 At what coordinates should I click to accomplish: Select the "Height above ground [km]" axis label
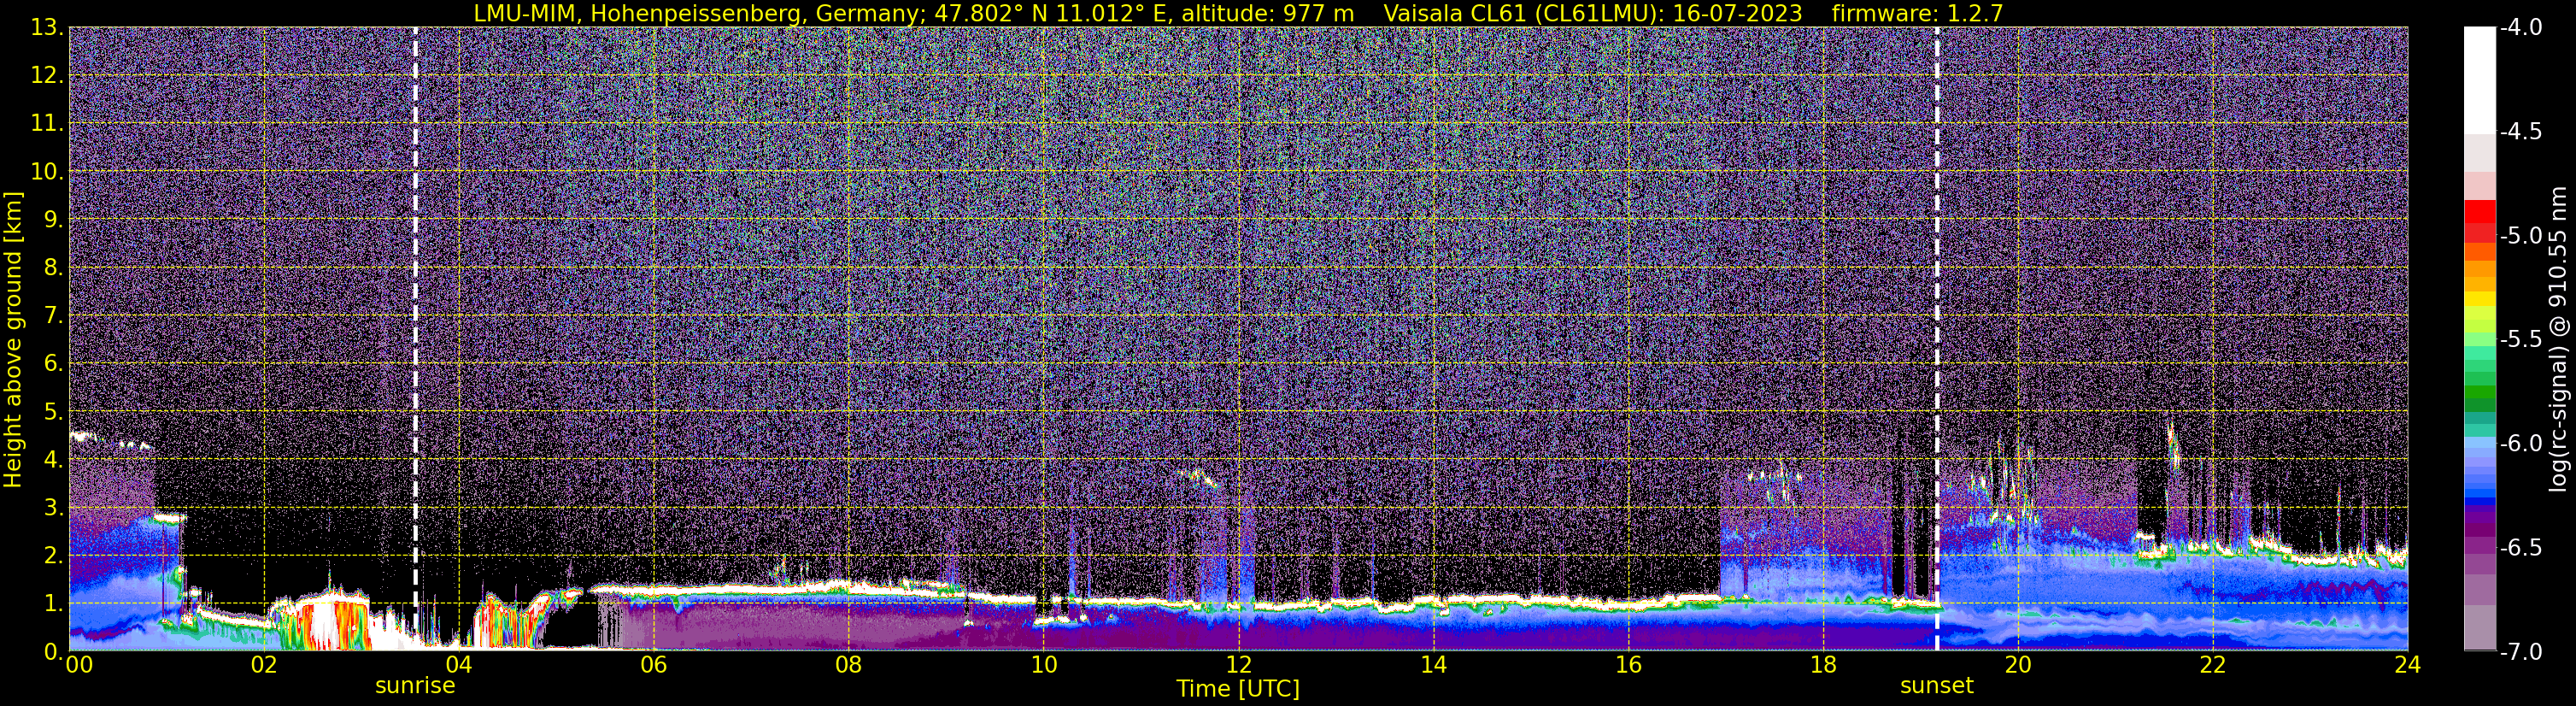13,339
